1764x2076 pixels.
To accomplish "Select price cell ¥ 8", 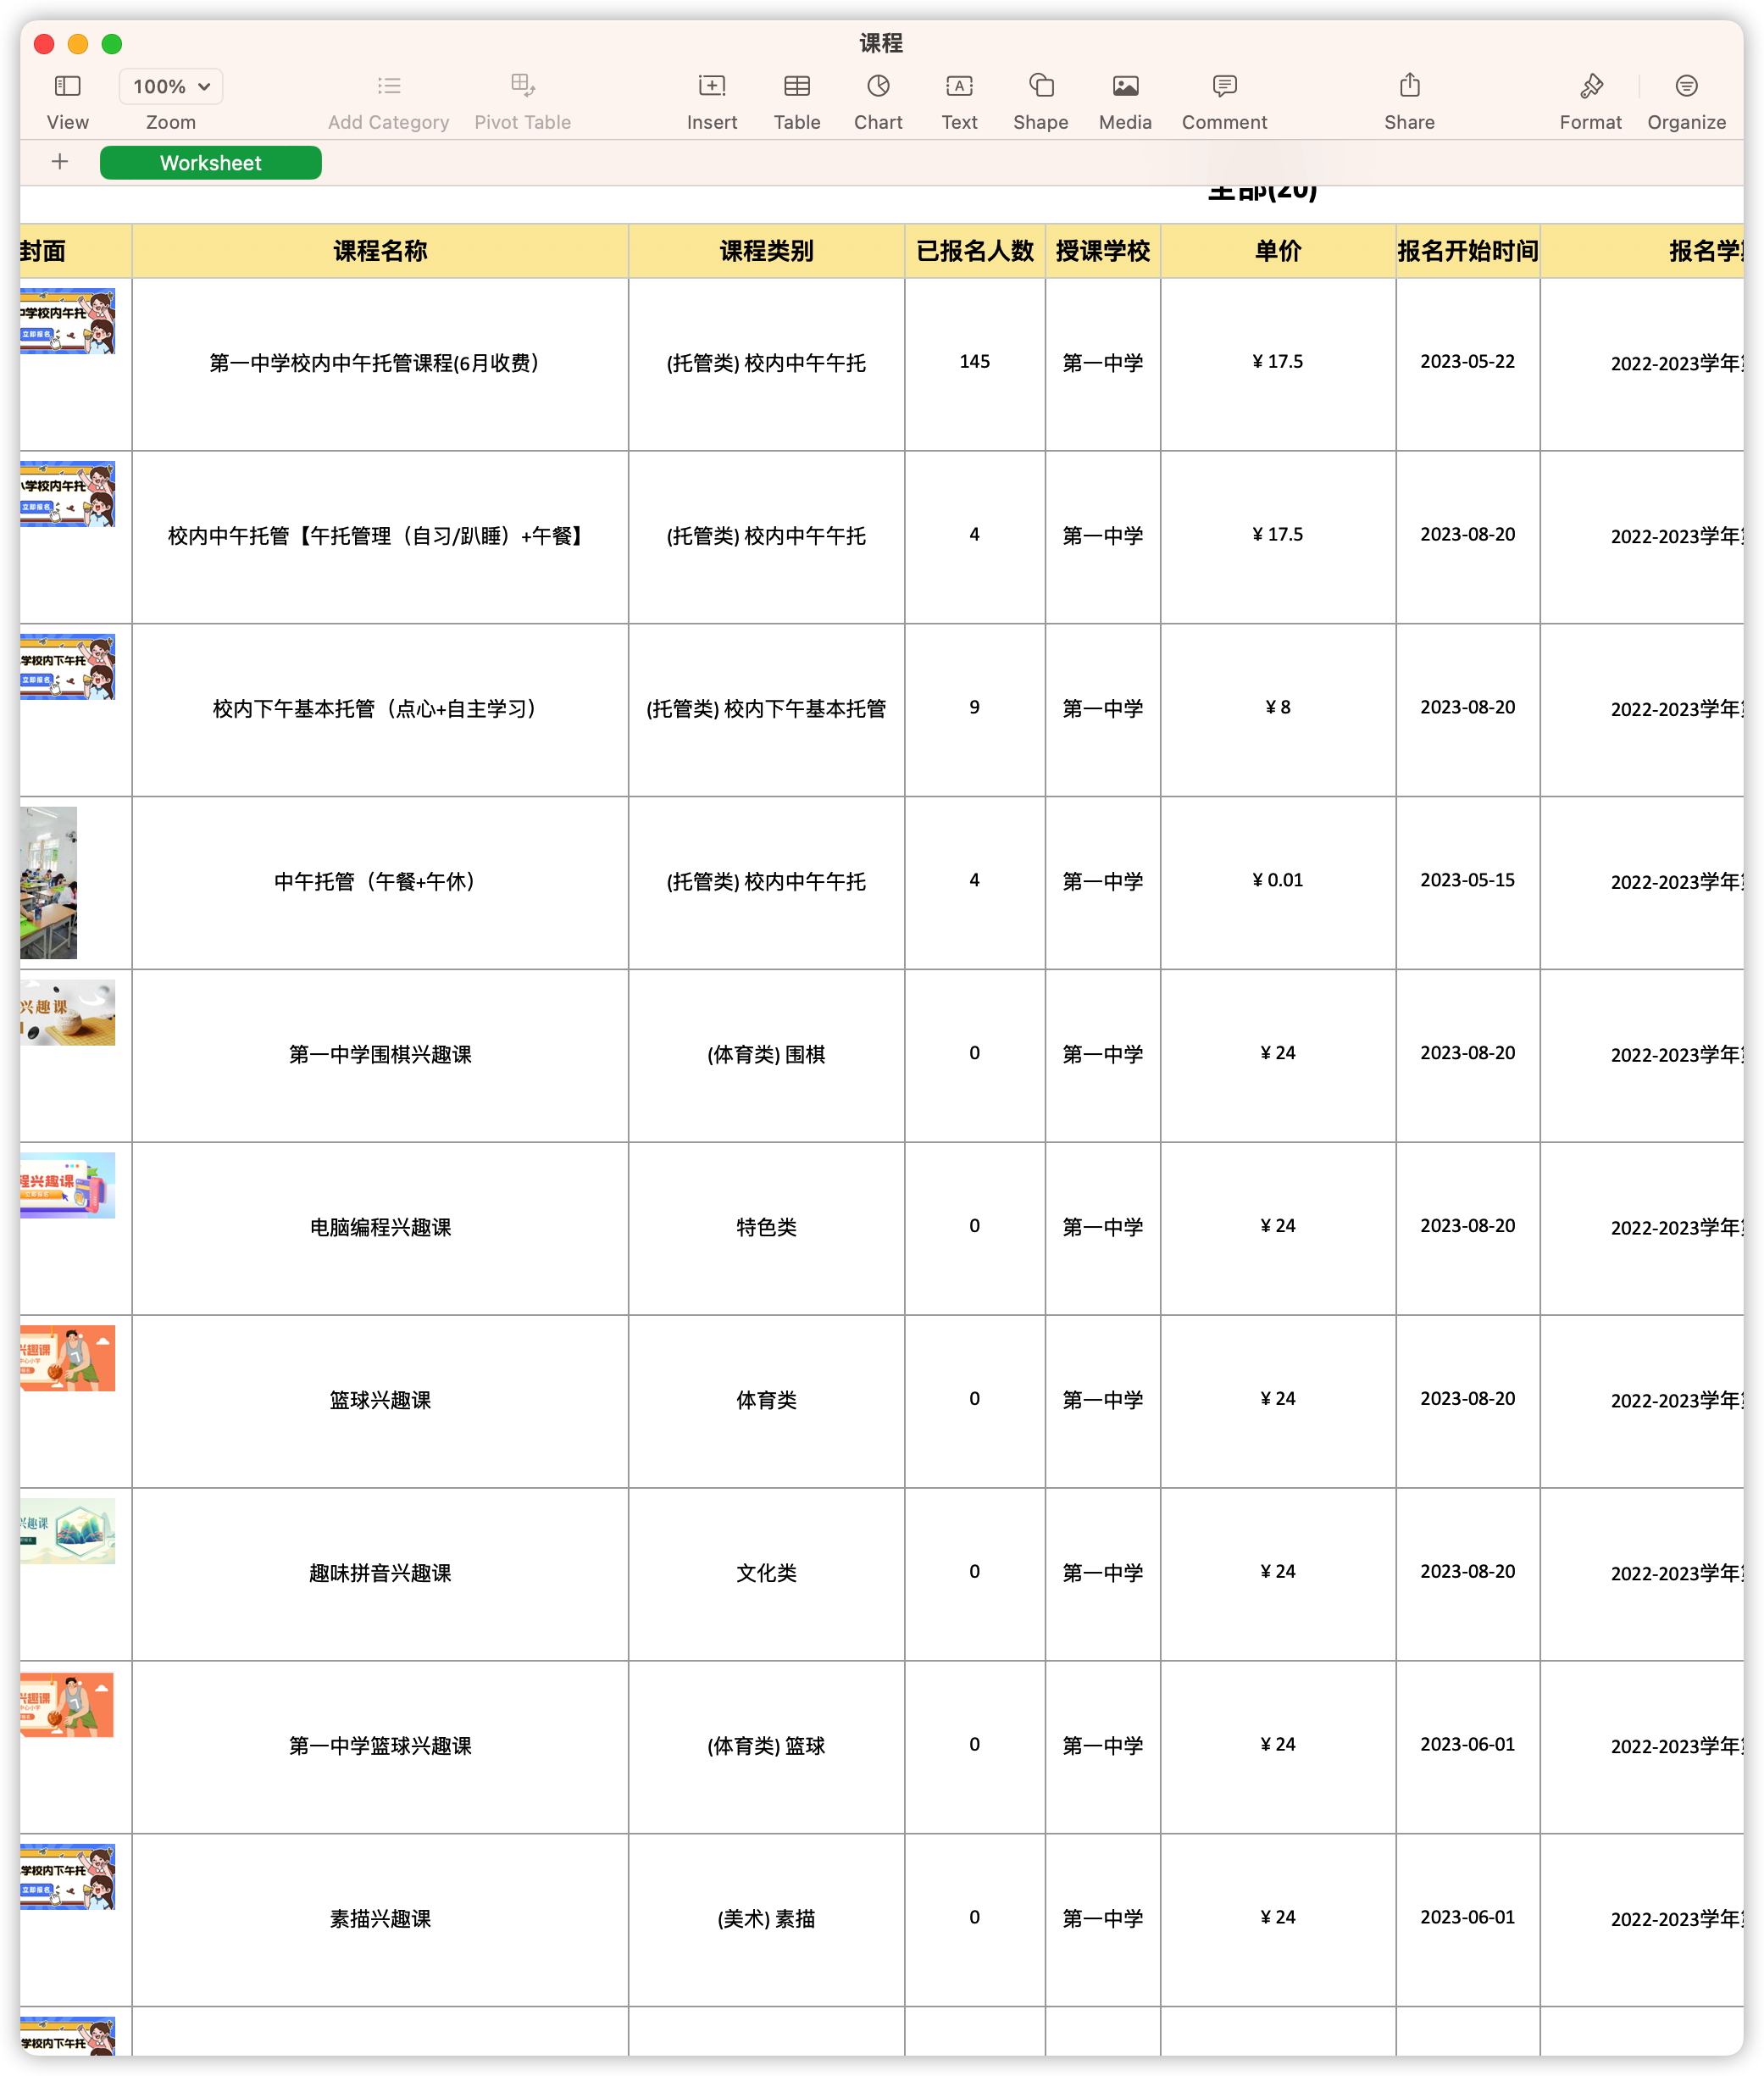I will tap(1278, 710).
